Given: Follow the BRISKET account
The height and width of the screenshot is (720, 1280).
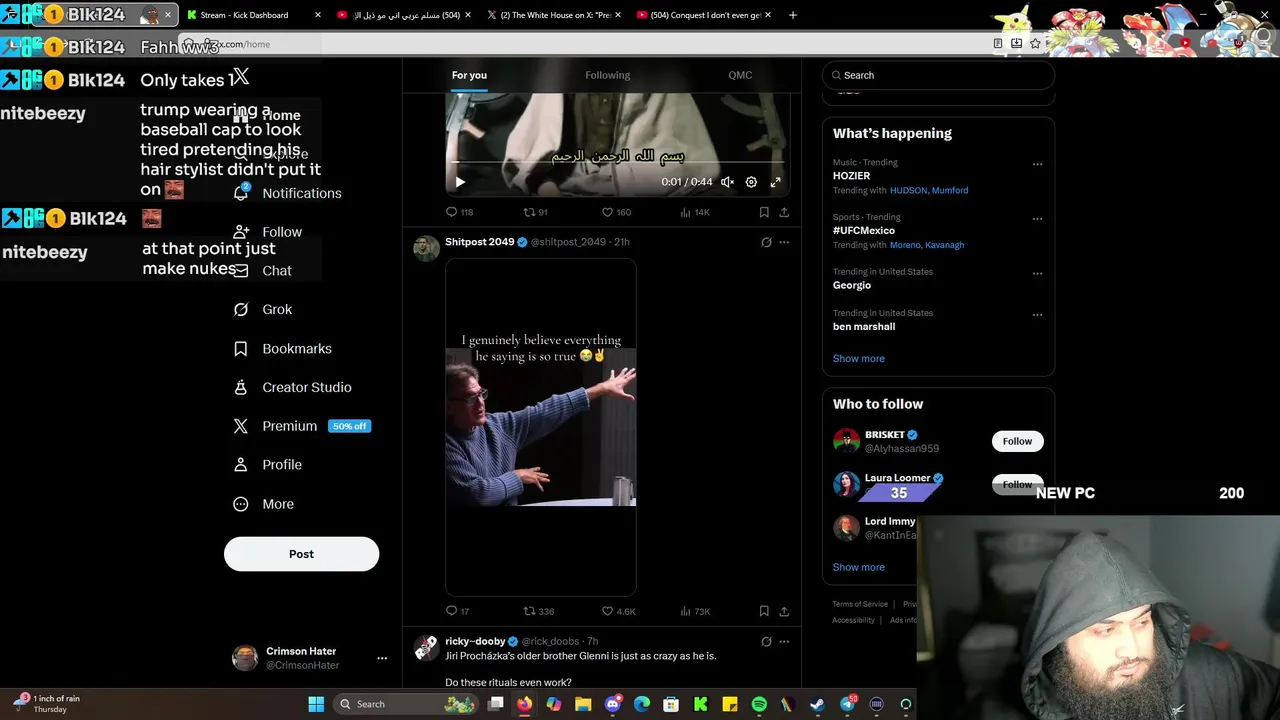Looking at the screenshot, I should coord(1017,441).
